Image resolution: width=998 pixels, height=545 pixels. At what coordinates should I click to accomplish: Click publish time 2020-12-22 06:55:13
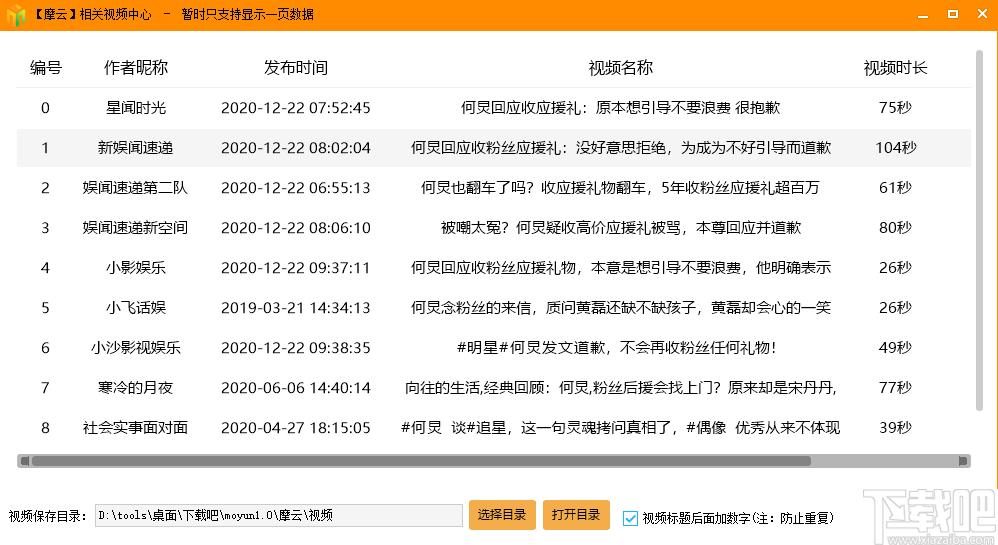(296, 188)
